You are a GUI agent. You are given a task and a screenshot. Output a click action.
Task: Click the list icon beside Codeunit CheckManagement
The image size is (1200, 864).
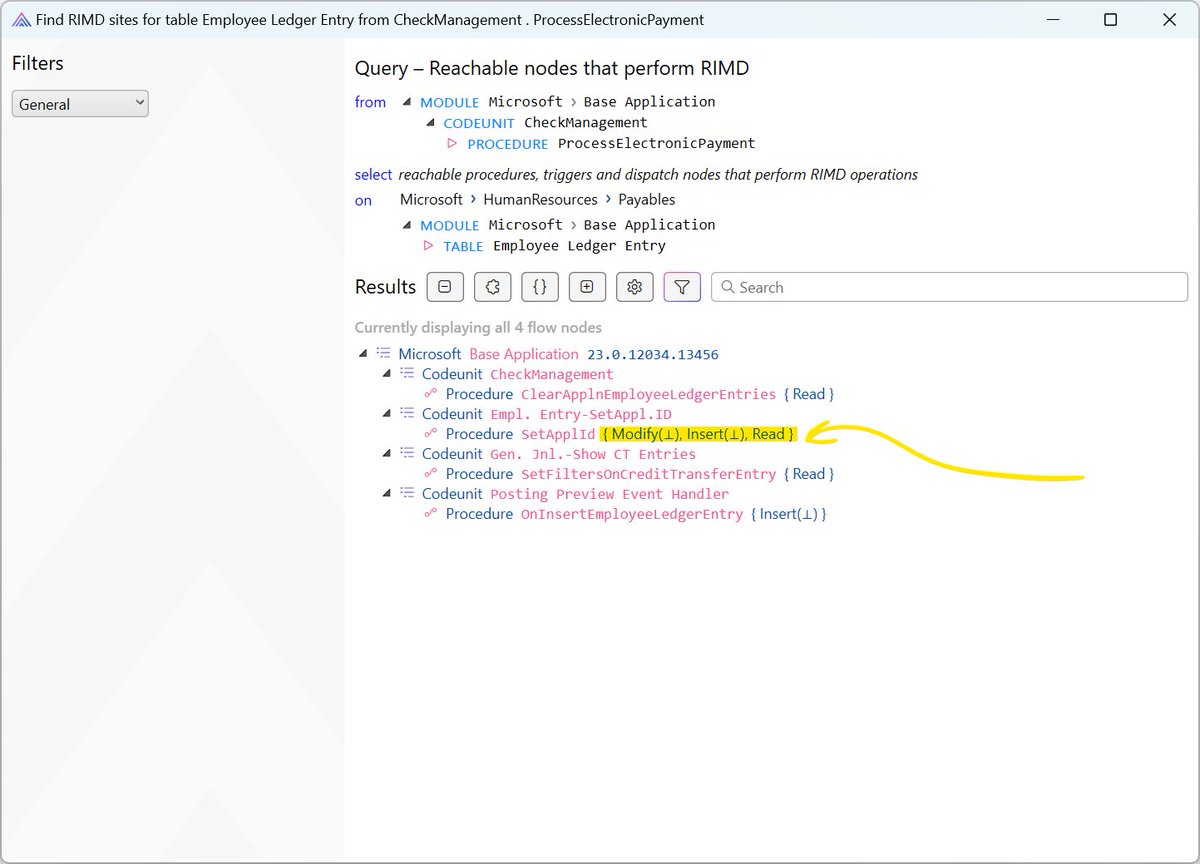pyautogui.click(x=407, y=374)
